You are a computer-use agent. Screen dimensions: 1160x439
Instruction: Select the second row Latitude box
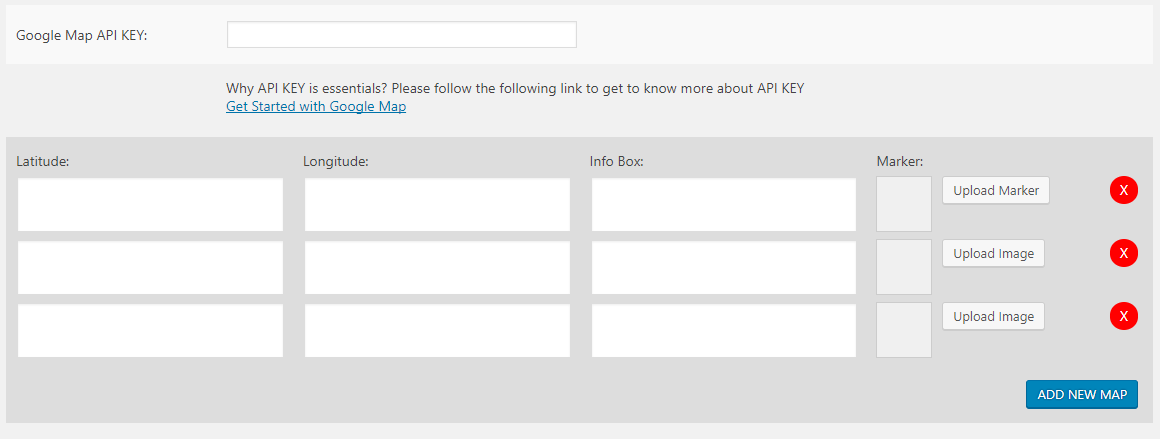coord(150,268)
